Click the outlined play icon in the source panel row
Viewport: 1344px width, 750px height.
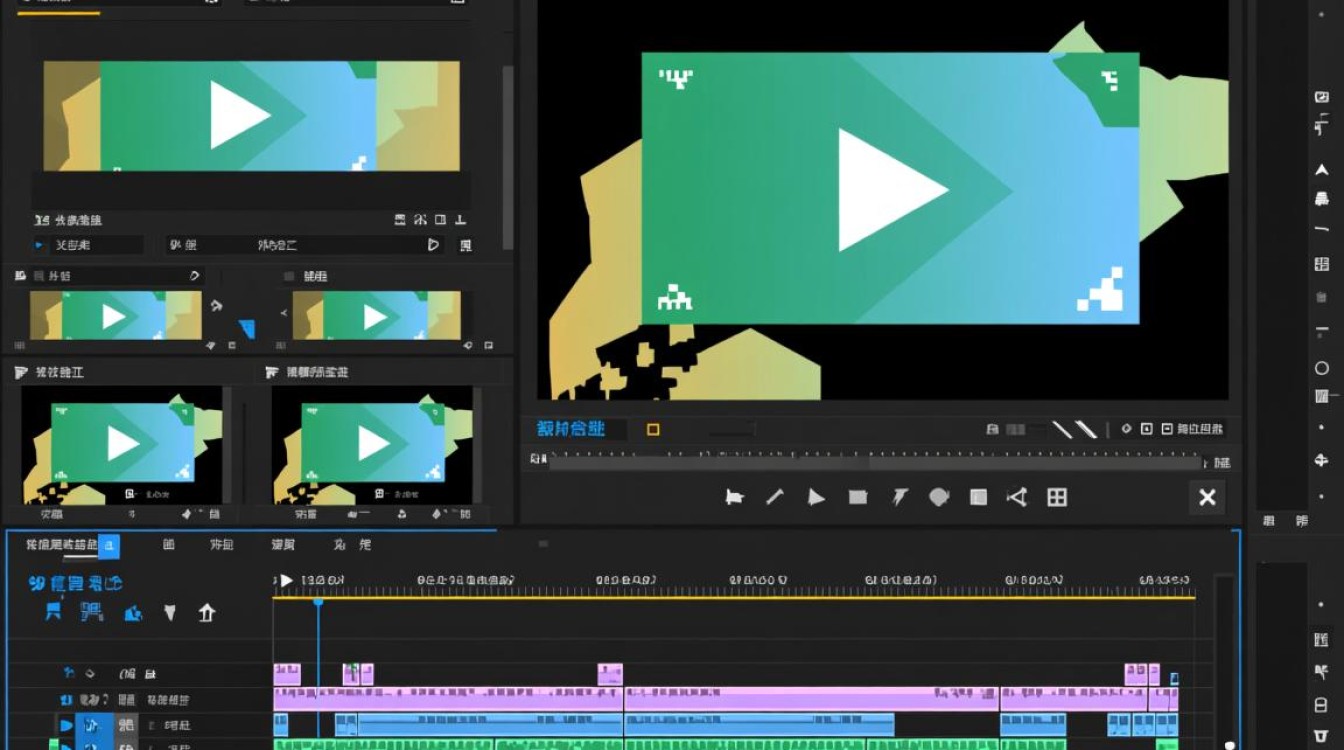click(x=433, y=245)
